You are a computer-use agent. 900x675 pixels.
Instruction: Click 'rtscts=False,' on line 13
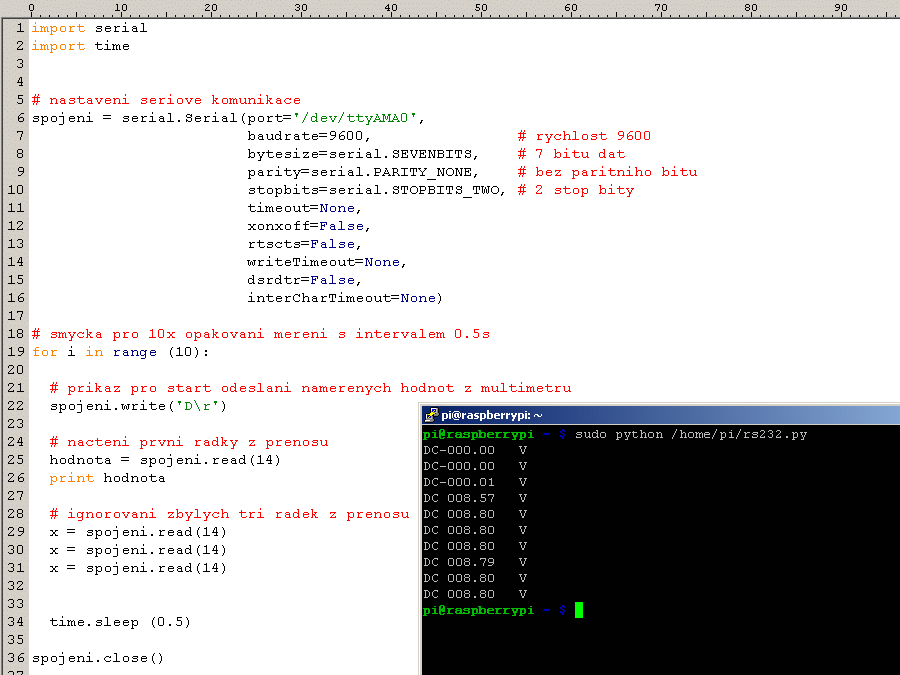[x=304, y=244]
